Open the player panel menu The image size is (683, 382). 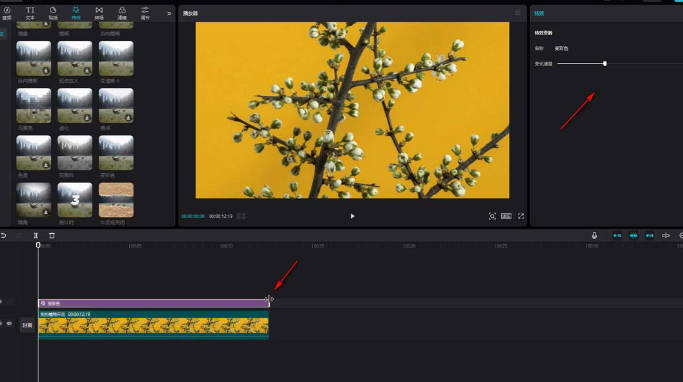pos(517,13)
